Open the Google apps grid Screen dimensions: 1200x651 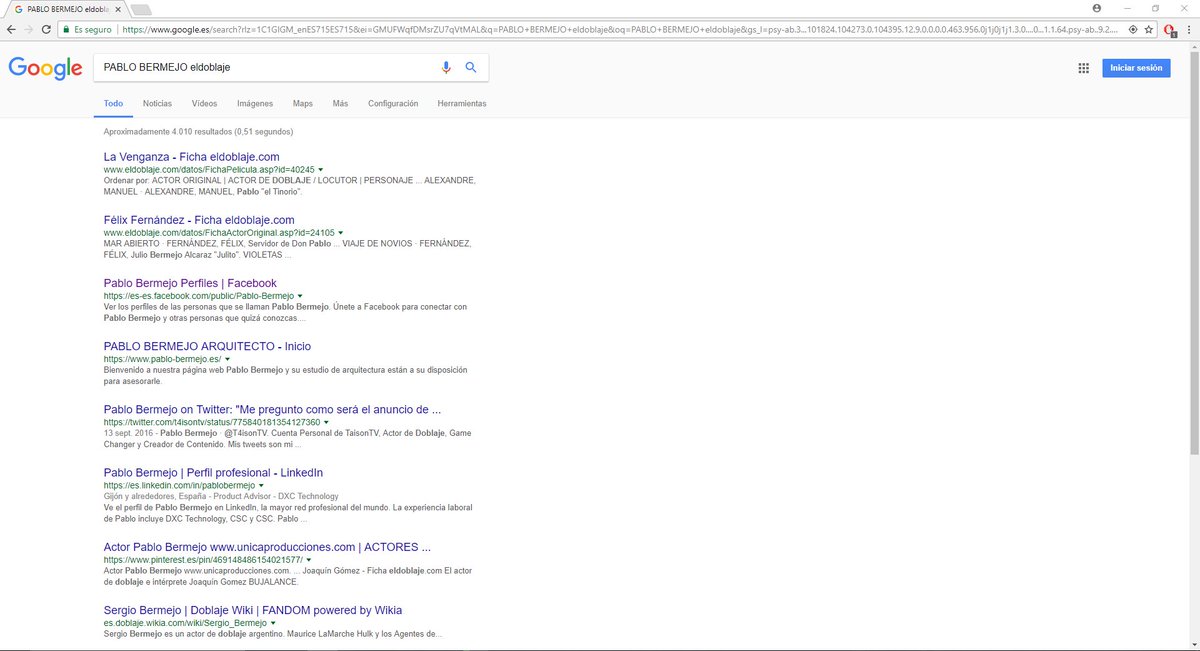coord(1083,68)
